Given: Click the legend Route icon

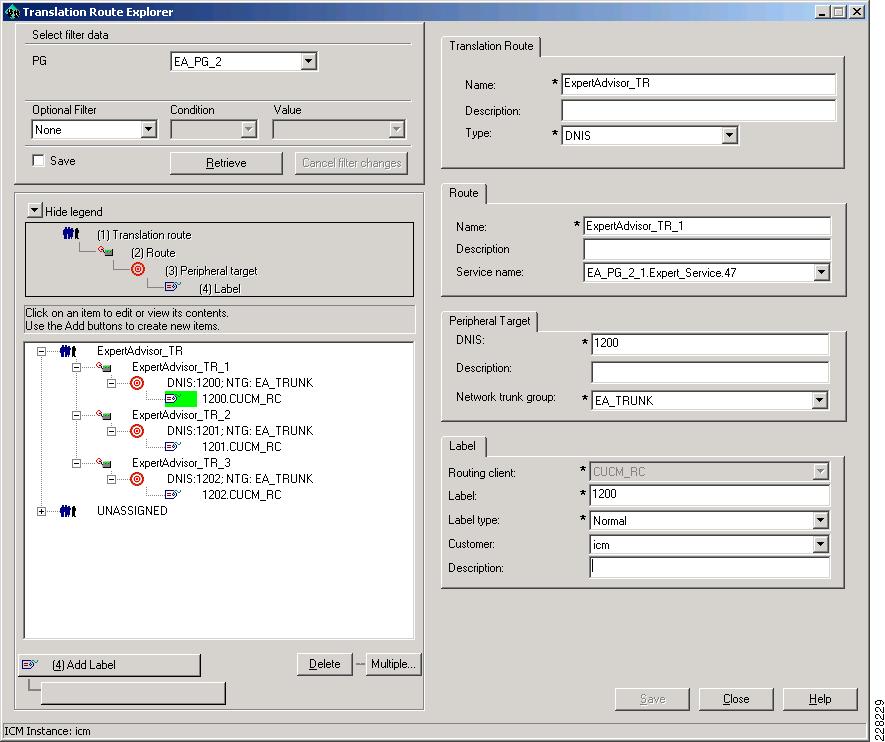Looking at the screenshot, I should [106, 251].
